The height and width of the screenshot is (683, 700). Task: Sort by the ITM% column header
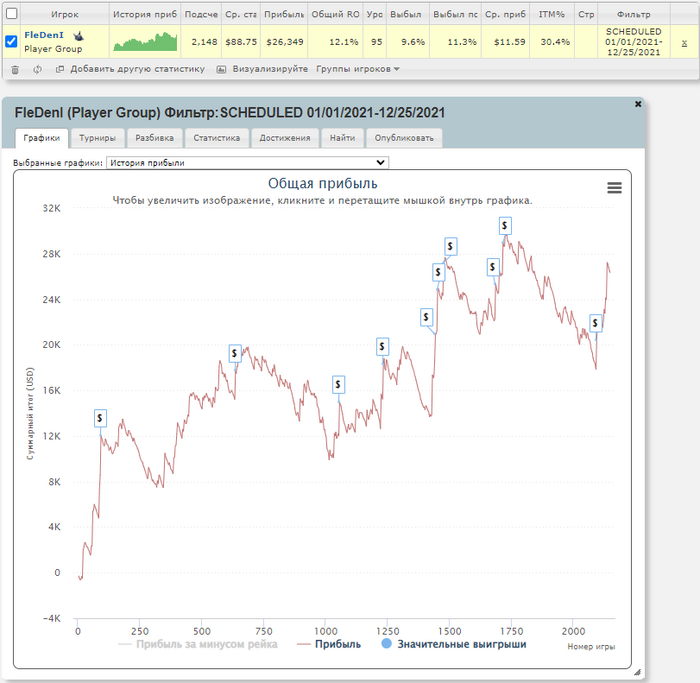coord(551,14)
